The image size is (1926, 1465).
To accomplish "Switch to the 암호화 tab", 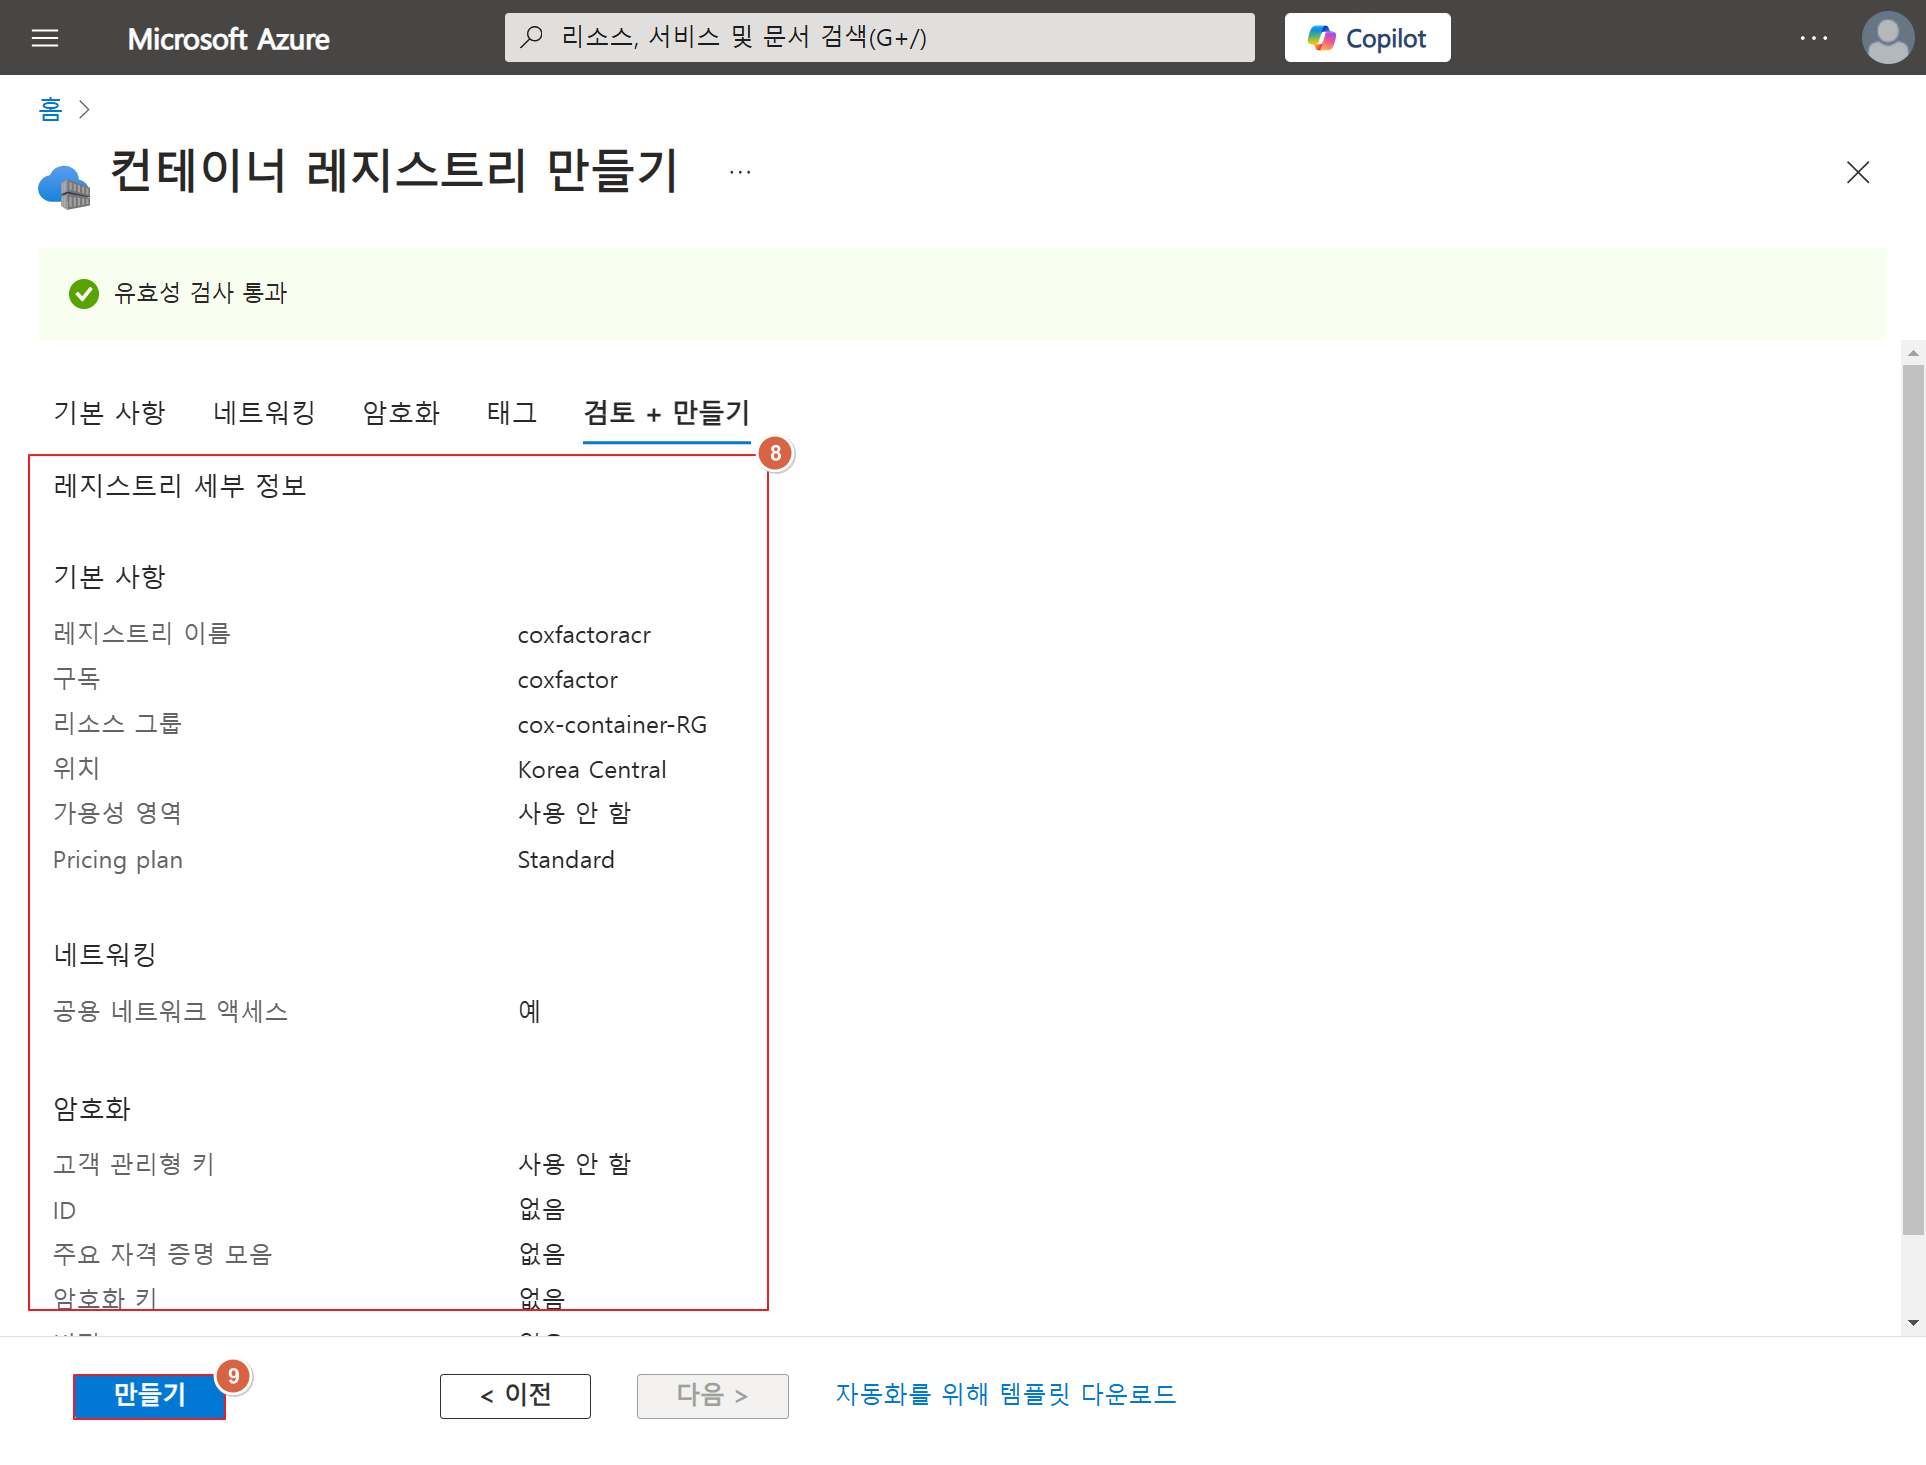I will (401, 412).
